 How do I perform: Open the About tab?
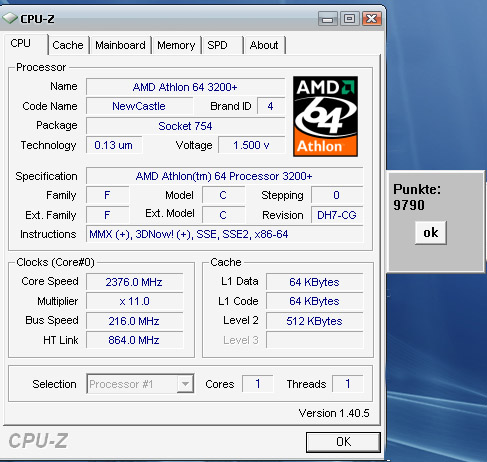(265, 45)
